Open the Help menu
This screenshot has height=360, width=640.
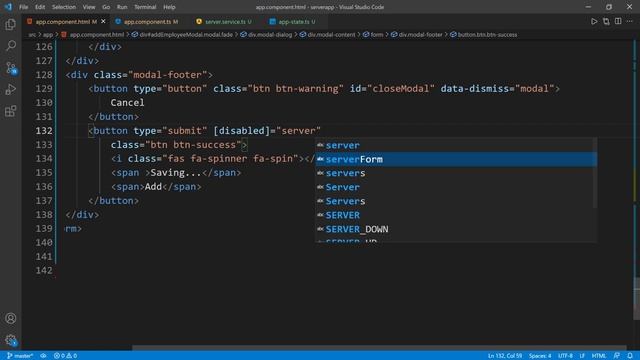pyautogui.click(x=169, y=7)
